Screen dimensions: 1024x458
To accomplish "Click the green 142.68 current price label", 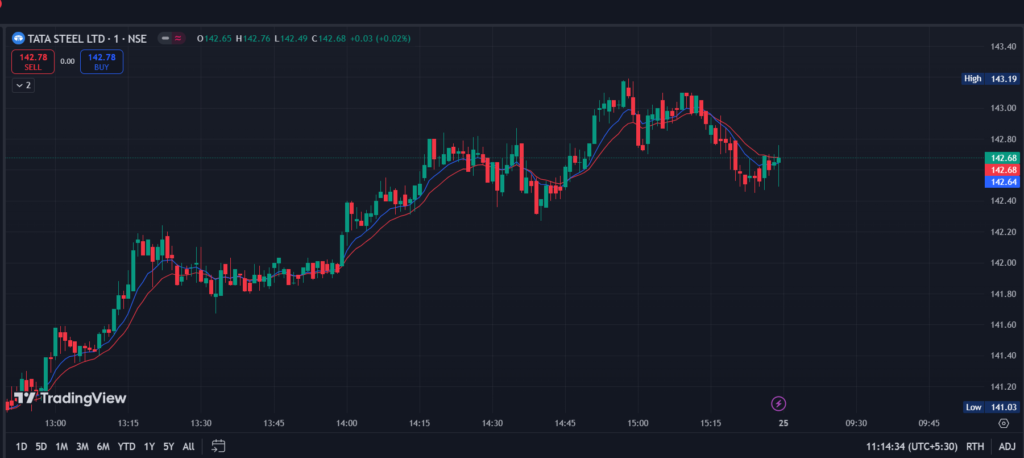I will pyautogui.click(x=1003, y=158).
